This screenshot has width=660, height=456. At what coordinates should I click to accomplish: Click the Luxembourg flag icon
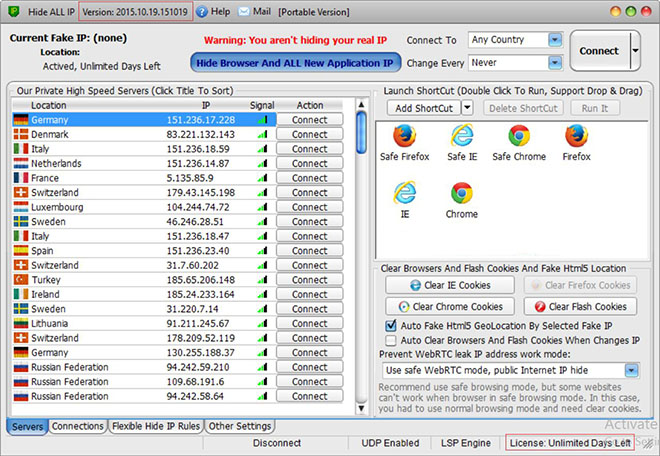pos(21,207)
